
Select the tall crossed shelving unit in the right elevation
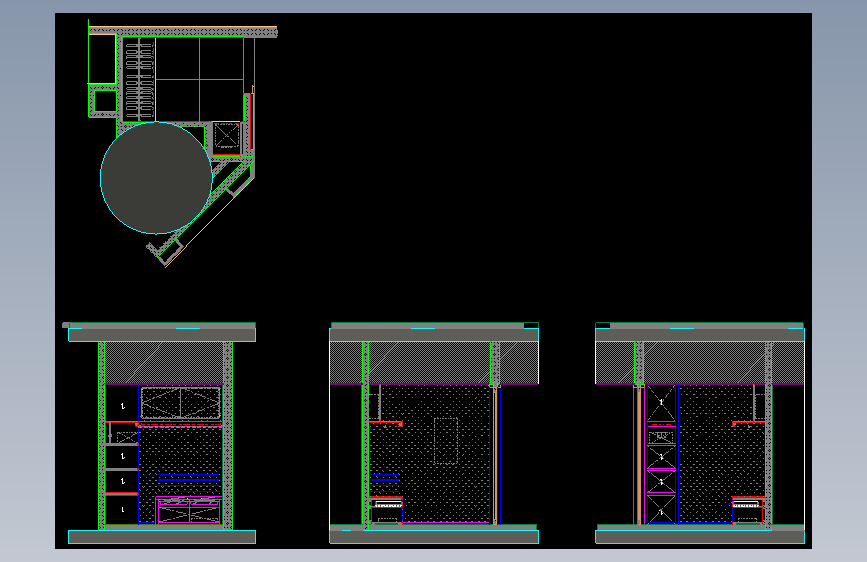[x=661, y=454]
